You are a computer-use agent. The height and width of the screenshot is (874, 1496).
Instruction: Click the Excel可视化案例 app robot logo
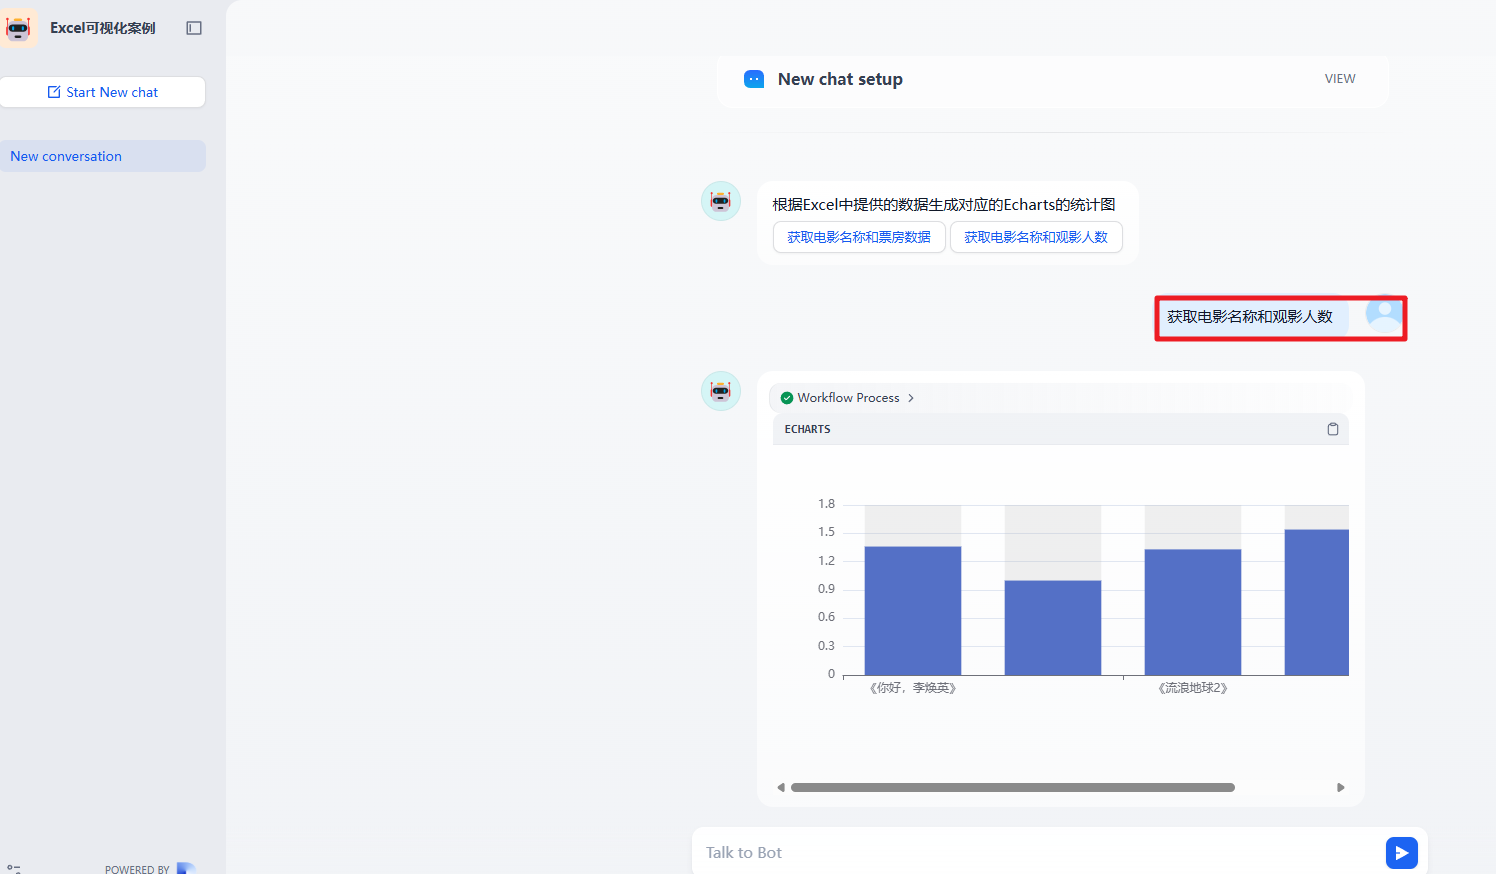19,28
